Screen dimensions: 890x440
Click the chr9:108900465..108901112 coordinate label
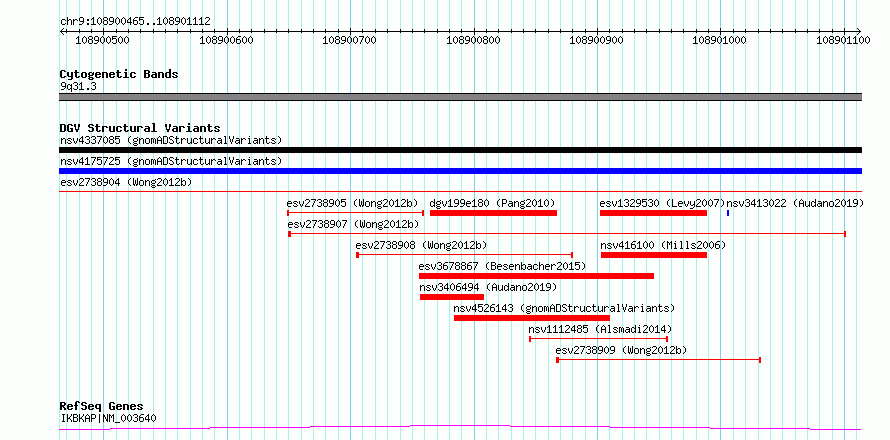[135, 21]
